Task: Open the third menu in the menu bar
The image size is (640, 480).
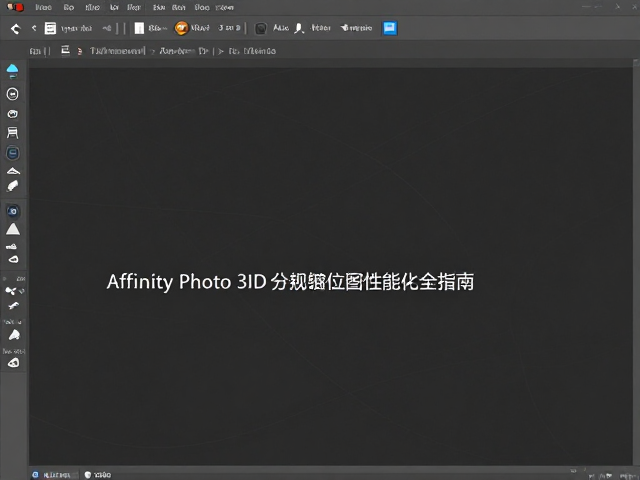Action: coord(93,7)
